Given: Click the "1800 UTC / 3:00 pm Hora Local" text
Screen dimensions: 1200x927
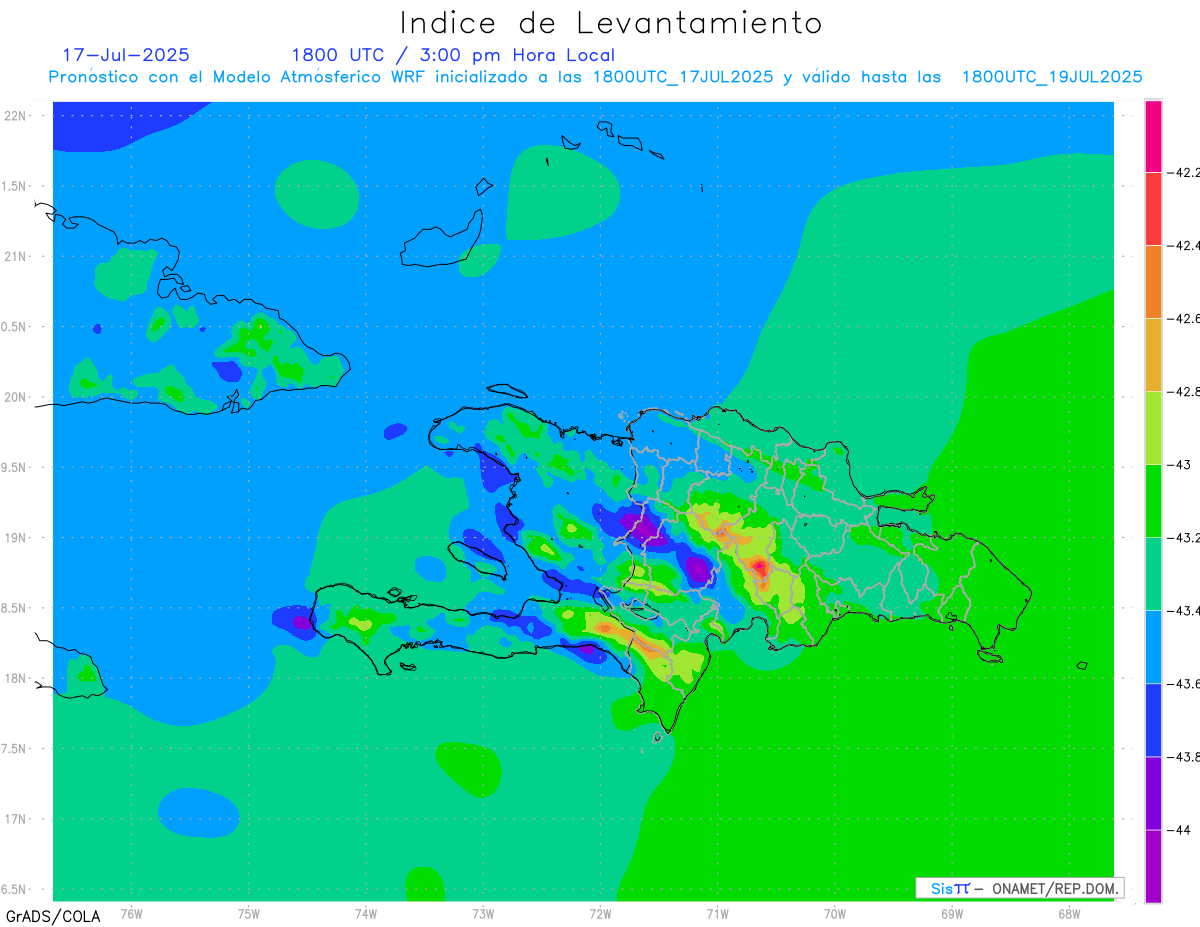Looking at the screenshot, I should pyautogui.click(x=453, y=55).
